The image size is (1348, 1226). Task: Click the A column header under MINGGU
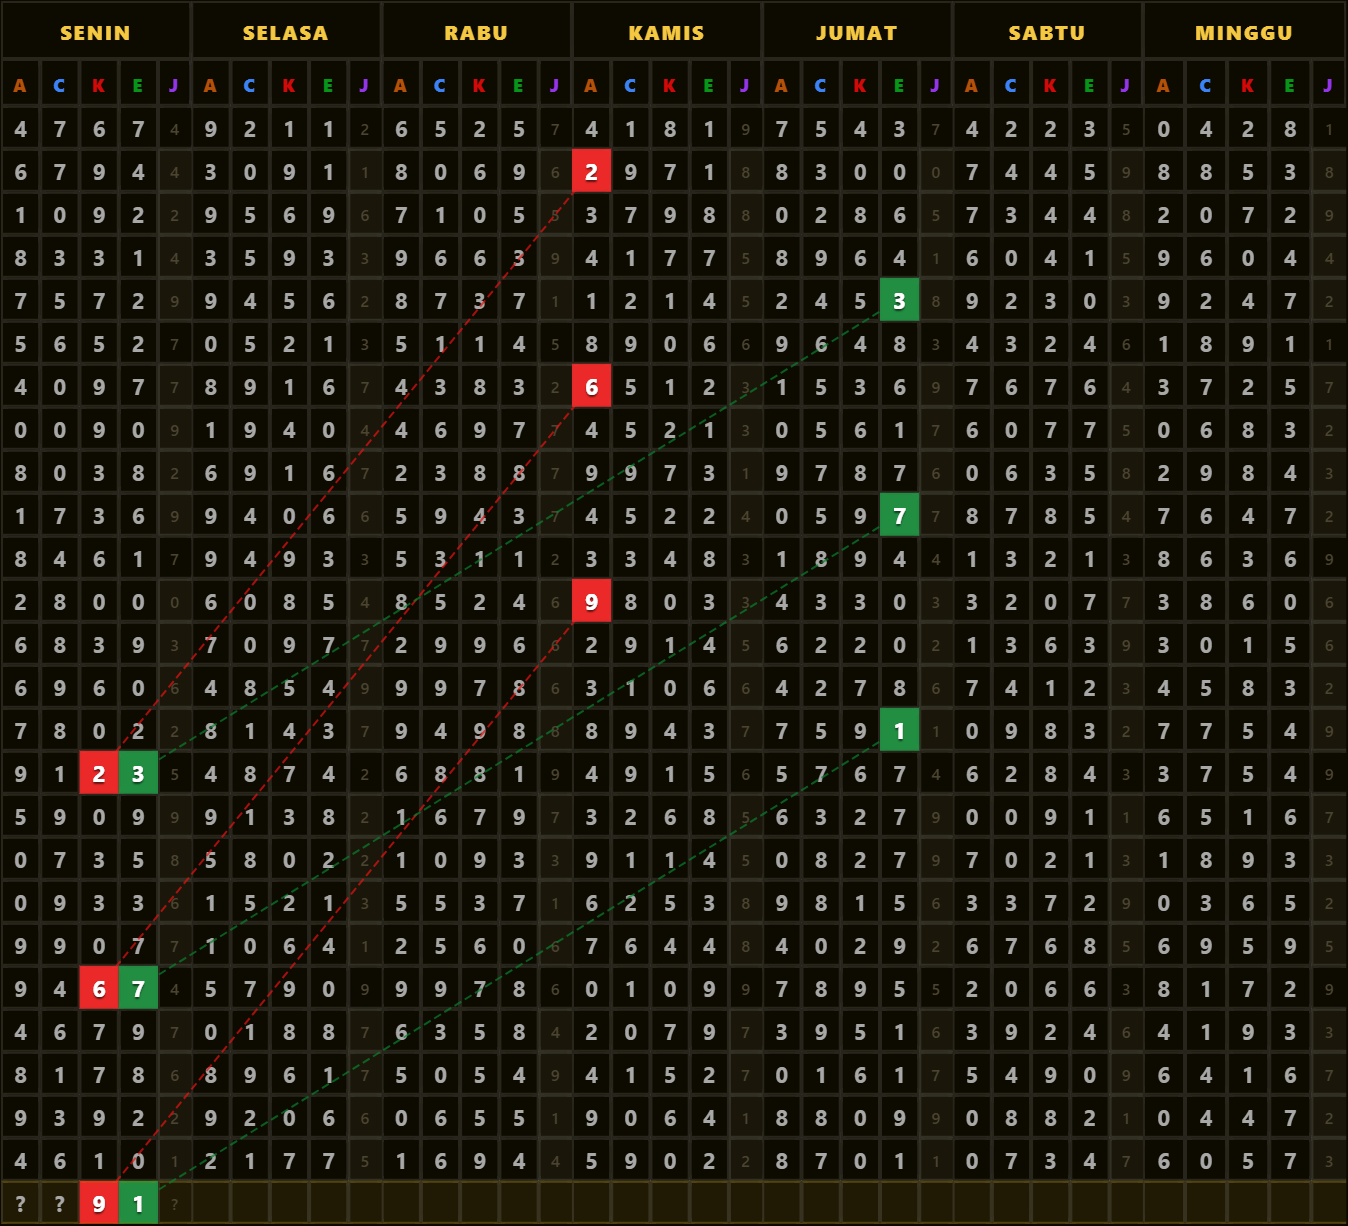click(1163, 85)
